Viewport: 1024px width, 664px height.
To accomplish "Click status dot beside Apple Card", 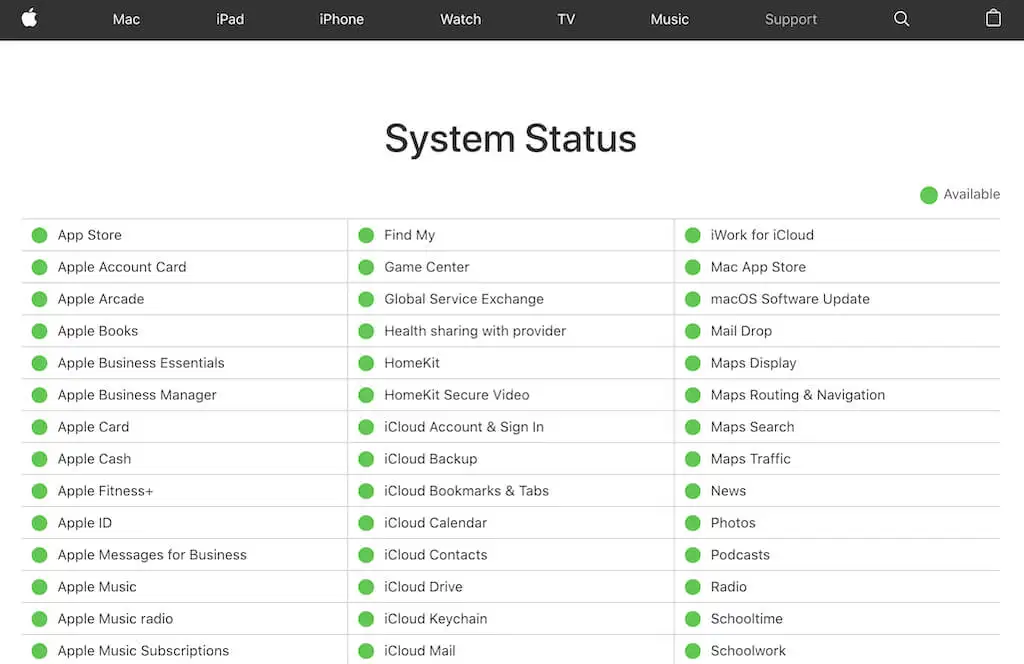I will (x=39, y=427).
